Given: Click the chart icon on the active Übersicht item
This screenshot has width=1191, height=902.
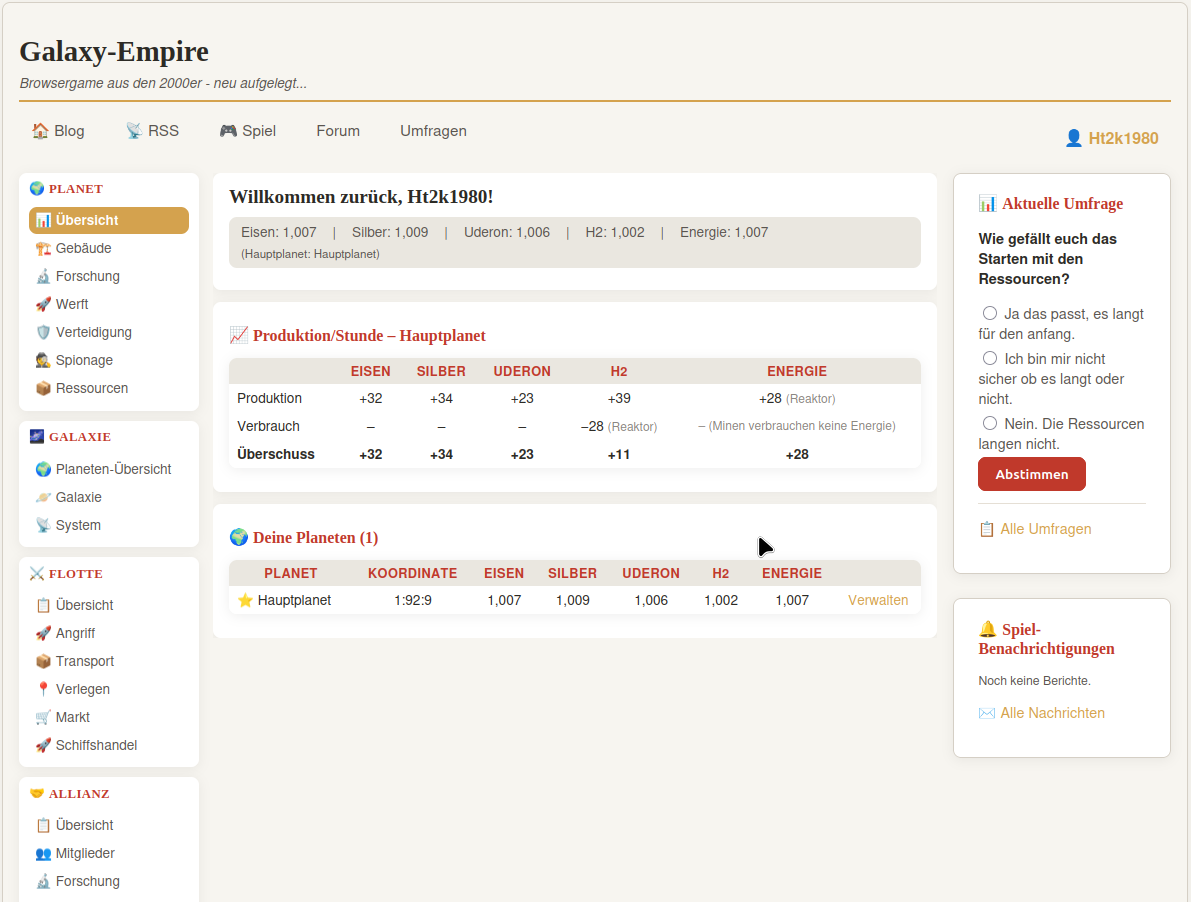Looking at the screenshot, I should pos(43,220).
